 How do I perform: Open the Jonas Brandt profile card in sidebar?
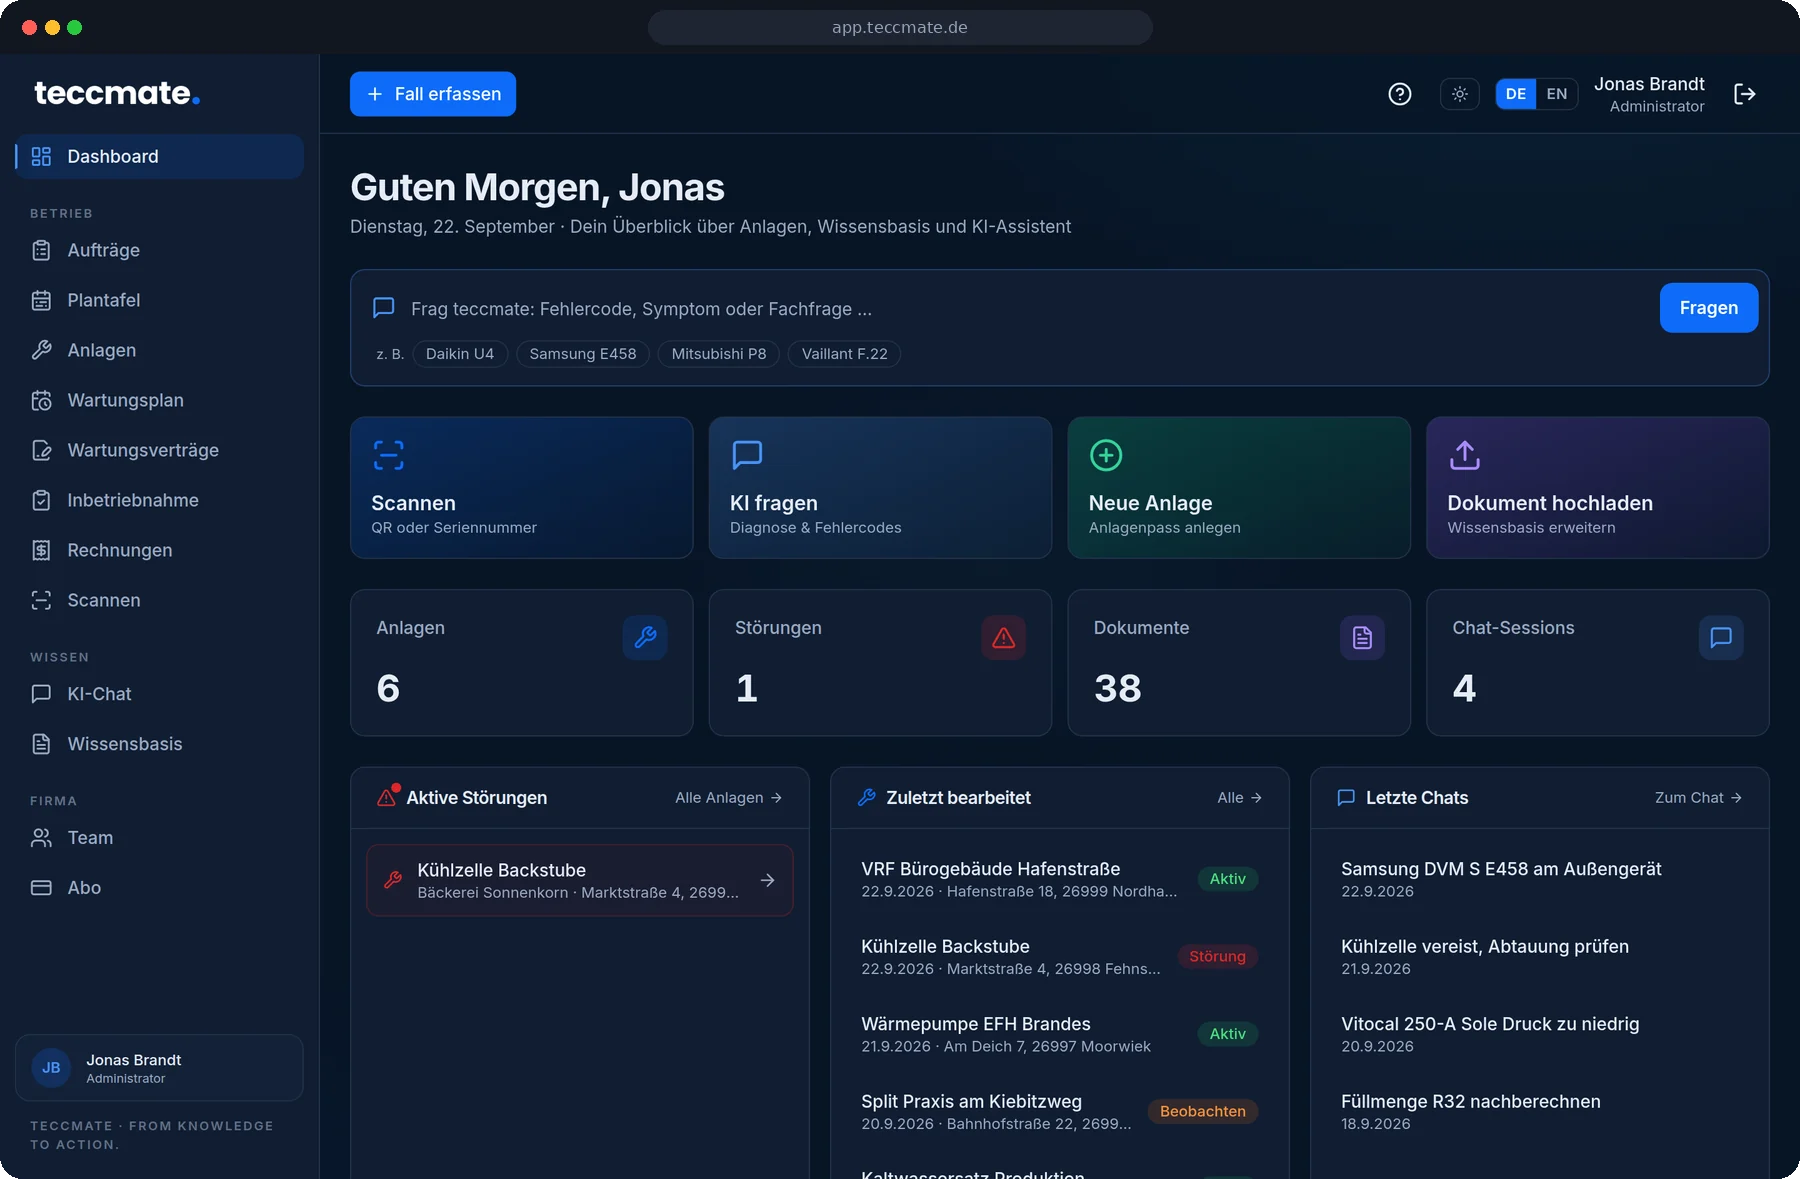(159, 1068)
